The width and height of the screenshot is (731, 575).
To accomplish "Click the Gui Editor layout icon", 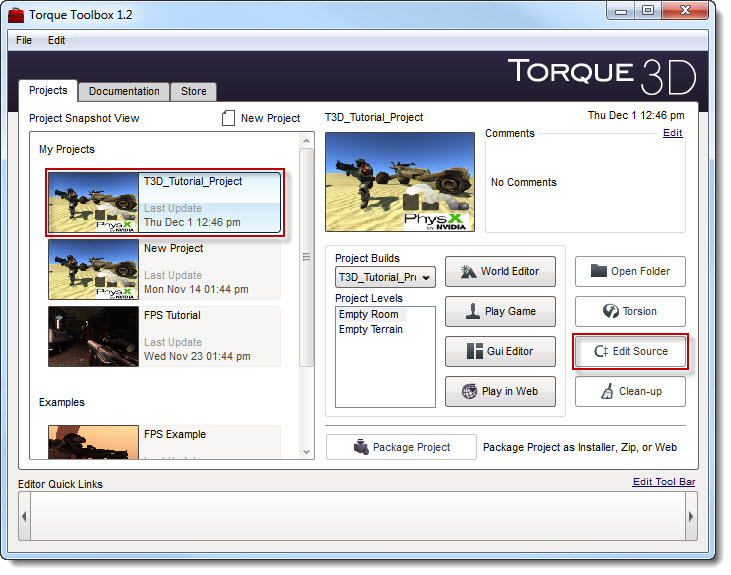I will pos(475,351).
